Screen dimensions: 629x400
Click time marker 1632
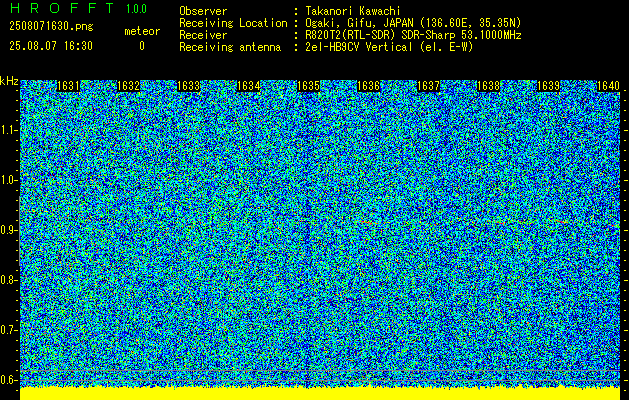point(128,86)
